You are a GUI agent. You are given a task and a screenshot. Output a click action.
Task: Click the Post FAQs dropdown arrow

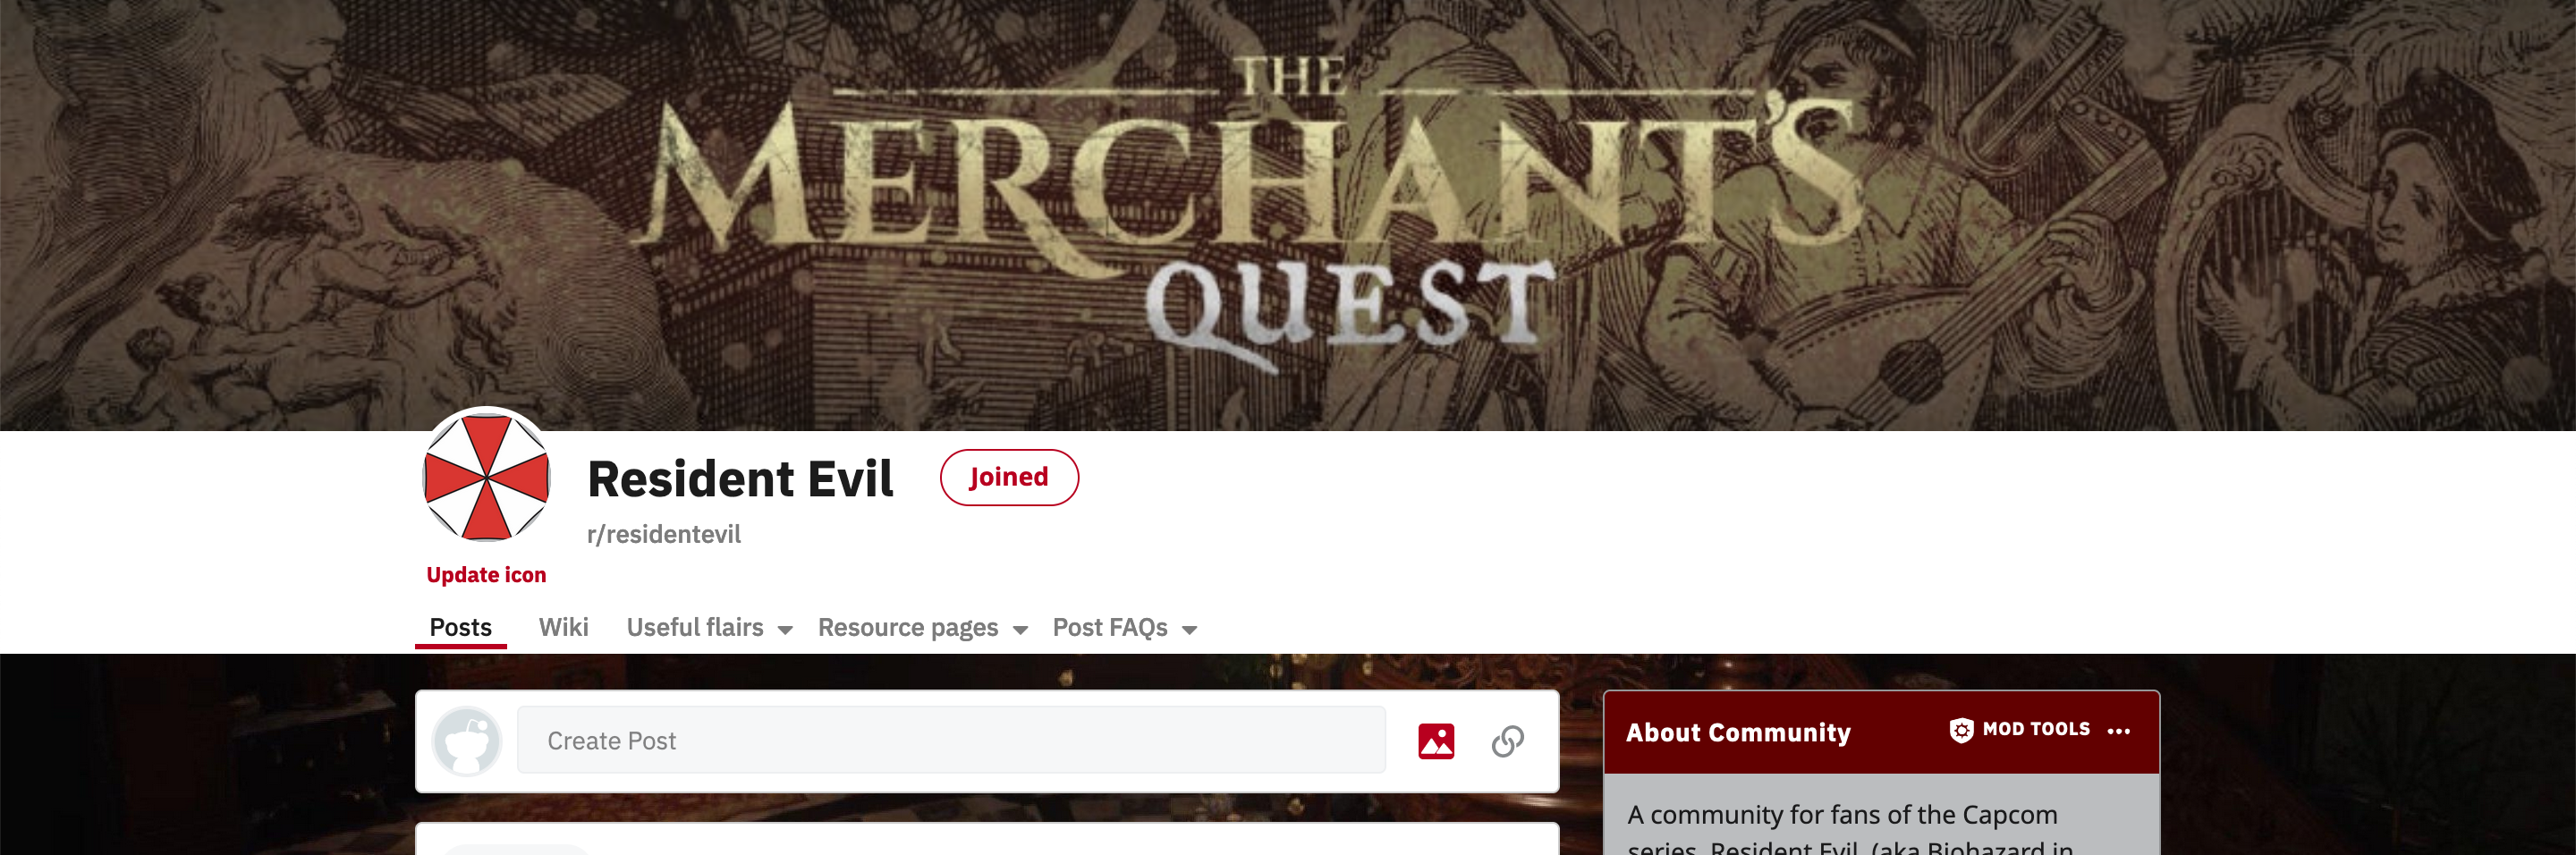(1189, 630)
